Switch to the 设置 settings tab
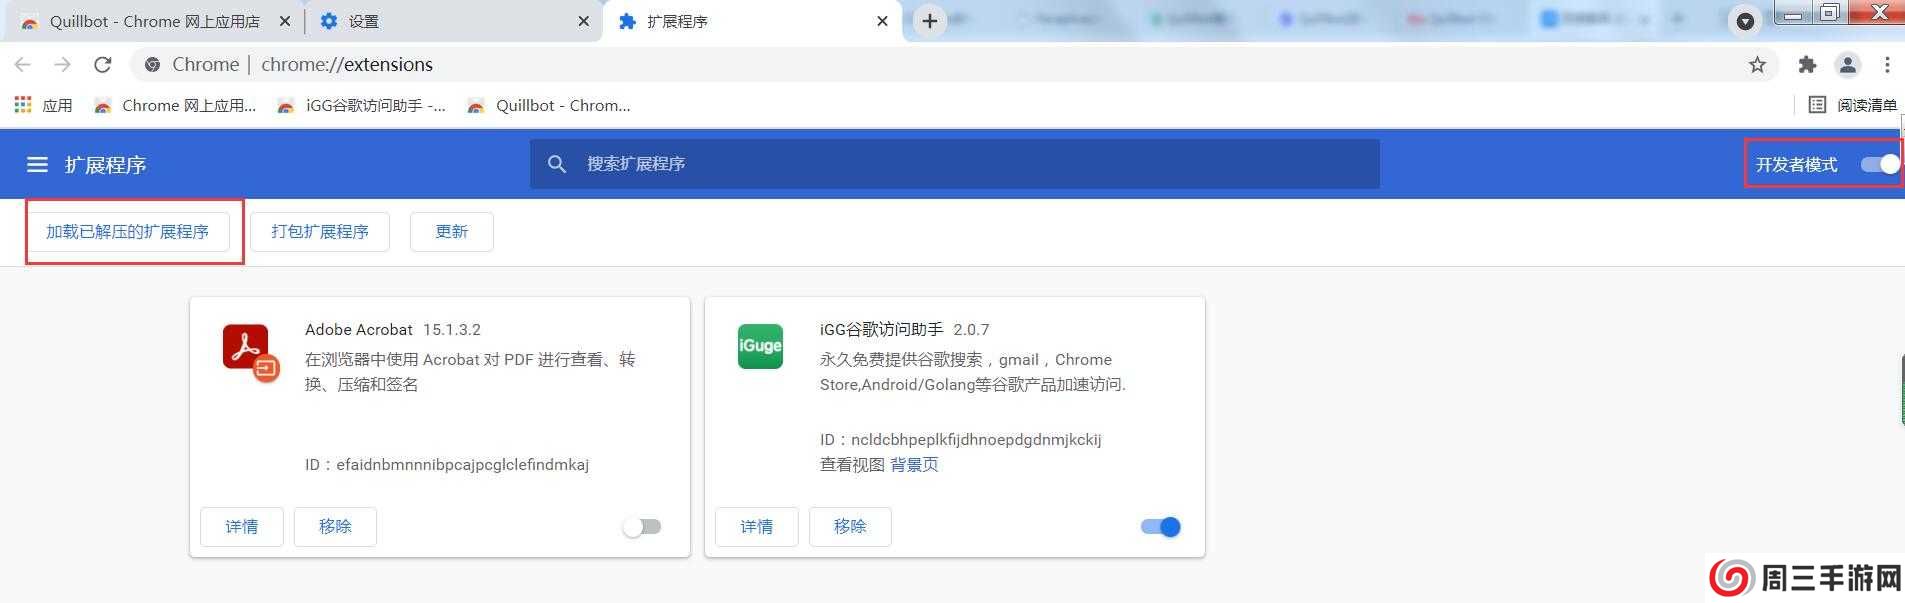 click(450, 21)
